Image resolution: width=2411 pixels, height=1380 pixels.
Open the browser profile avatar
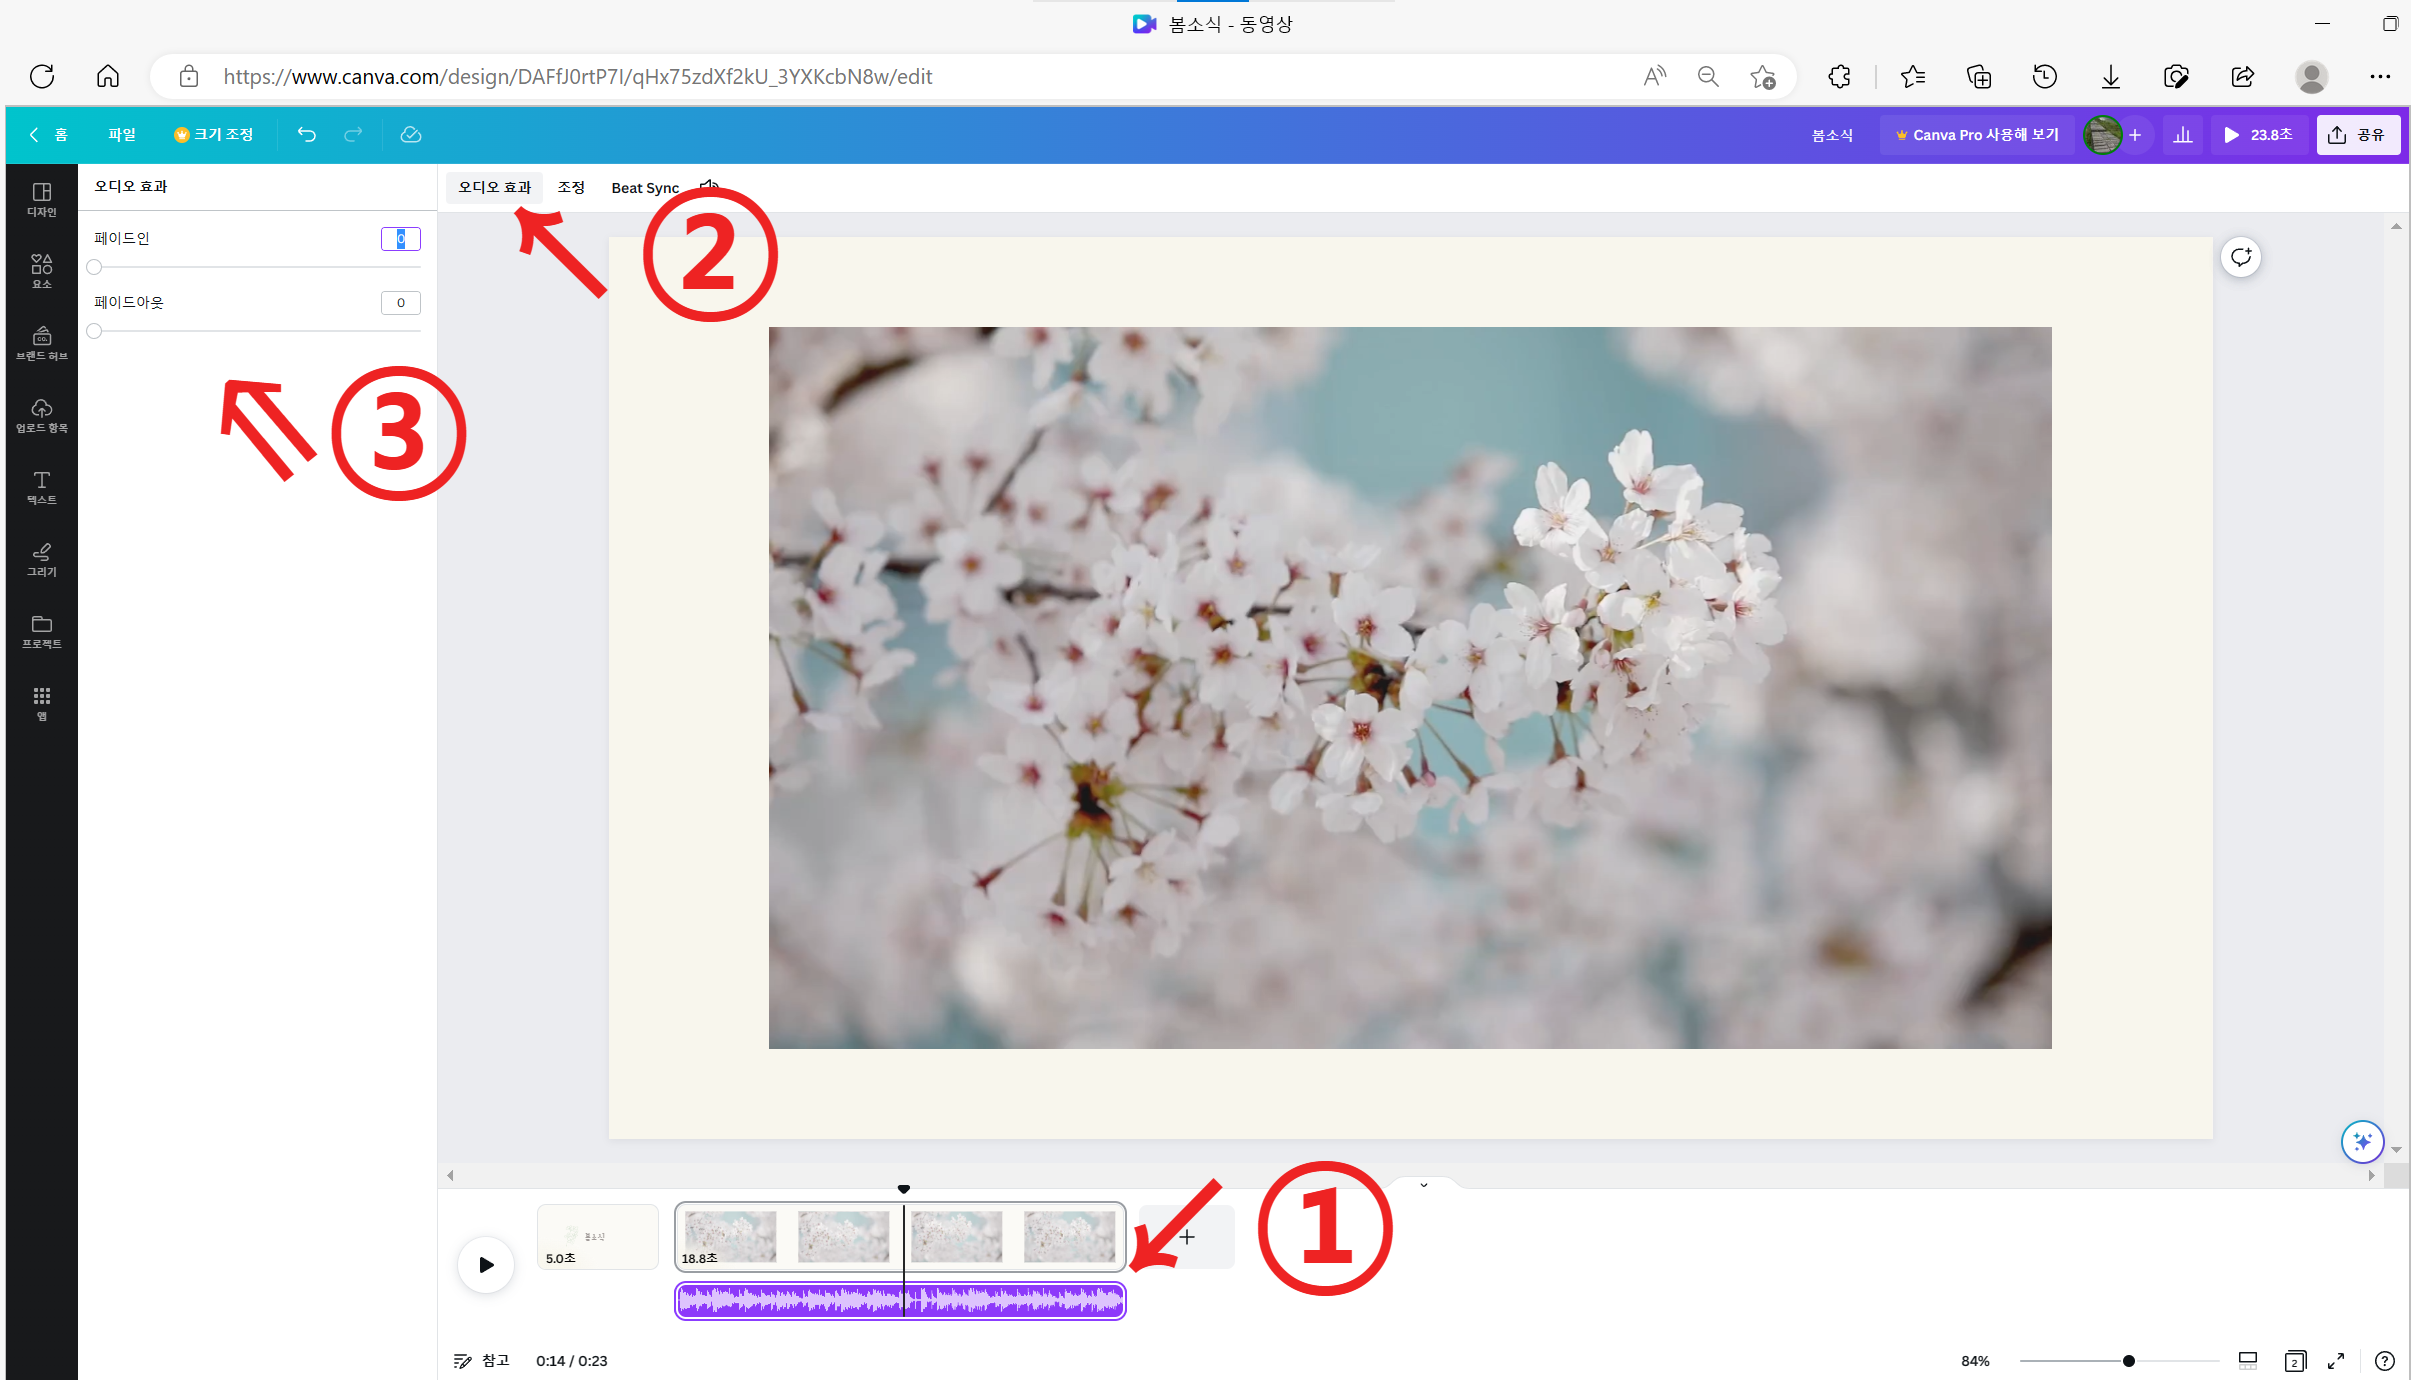(x=2311, y=76)
